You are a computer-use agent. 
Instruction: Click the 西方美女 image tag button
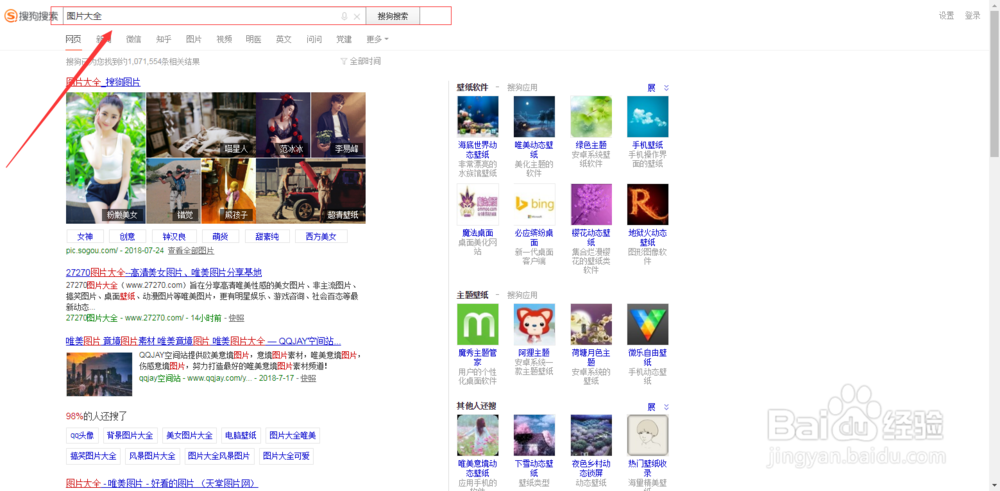point(321,237)
